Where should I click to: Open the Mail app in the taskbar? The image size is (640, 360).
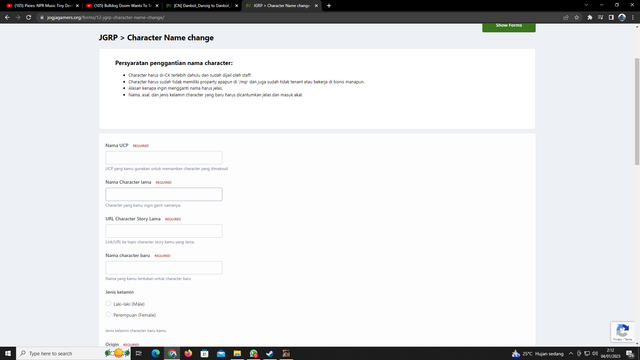coord(221,353)
